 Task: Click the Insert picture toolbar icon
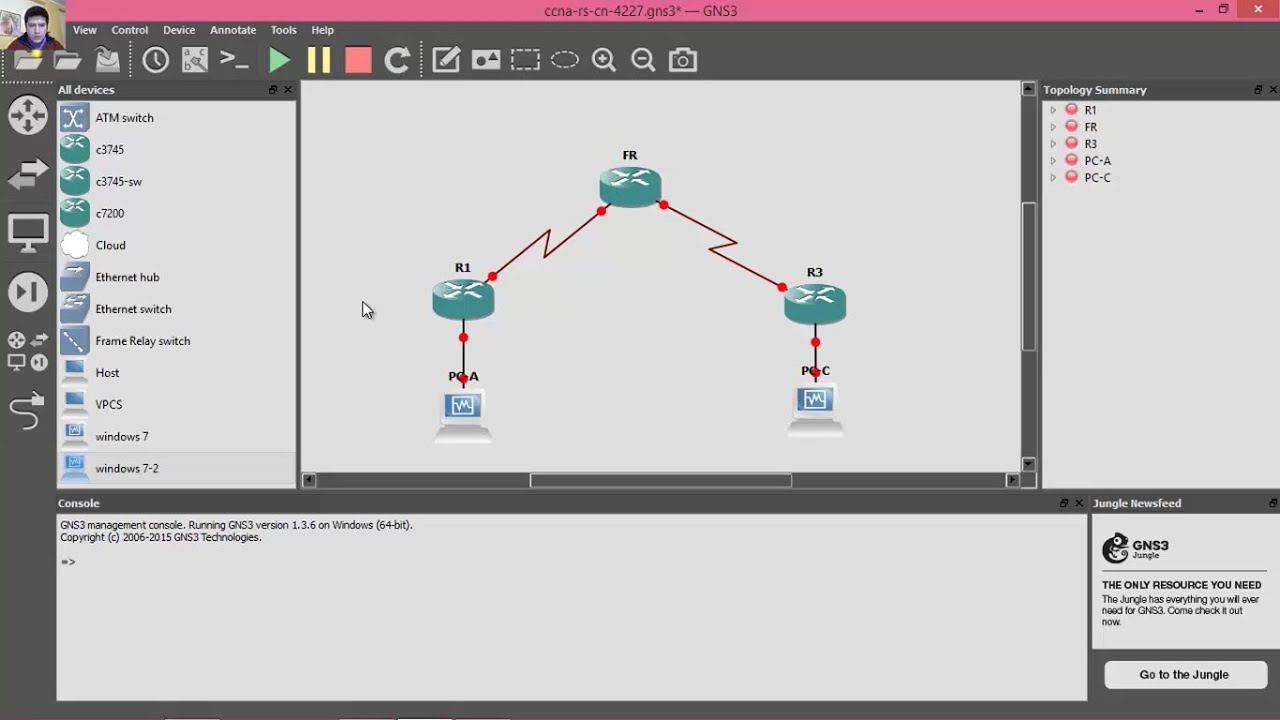[486, 60]
